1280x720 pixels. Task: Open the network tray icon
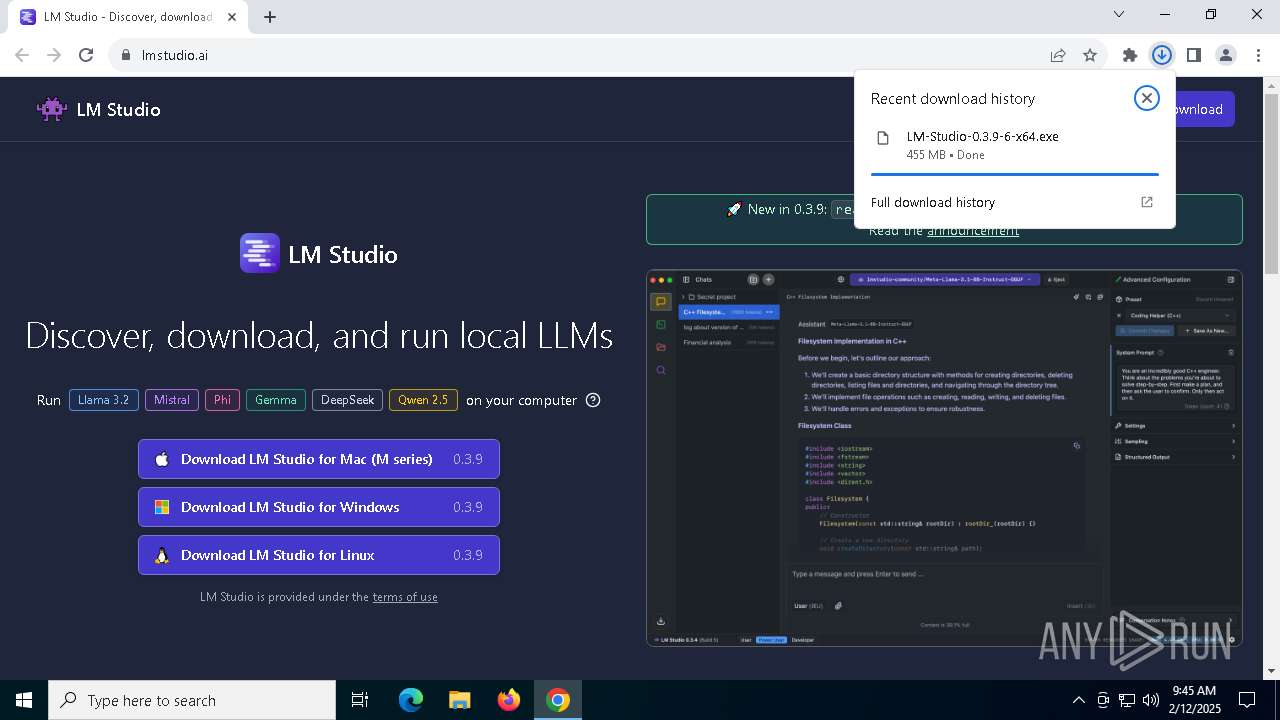click(x=1127, y=700)
